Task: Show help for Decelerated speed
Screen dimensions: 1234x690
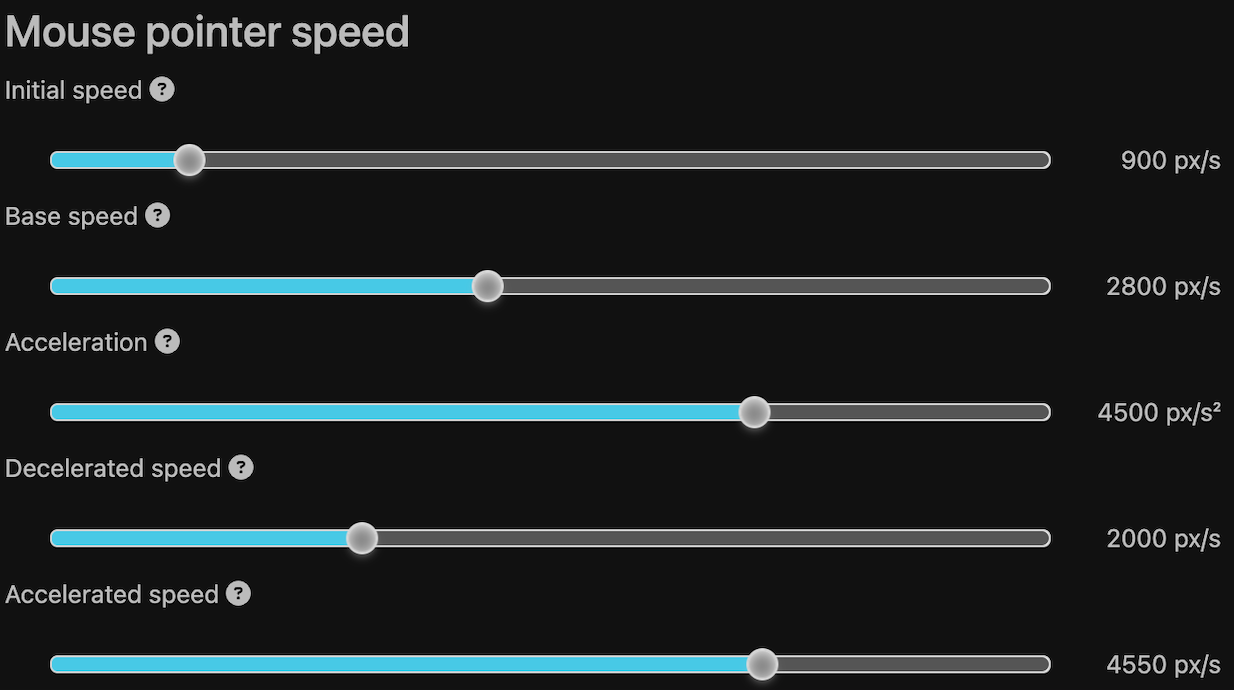Action: [x=241, y=468]
